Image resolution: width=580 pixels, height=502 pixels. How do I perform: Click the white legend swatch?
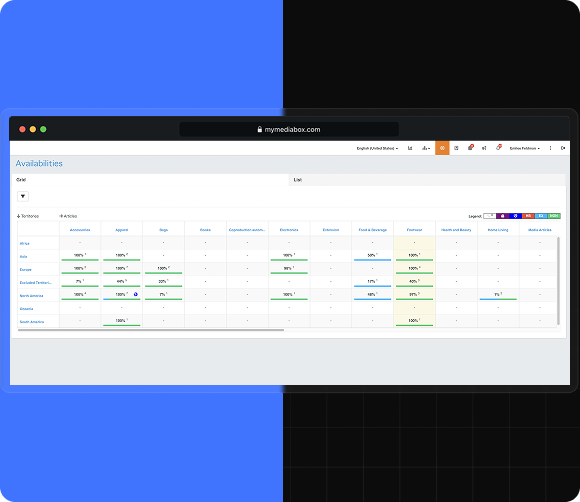pyautogui.click(x=489, y=216)
